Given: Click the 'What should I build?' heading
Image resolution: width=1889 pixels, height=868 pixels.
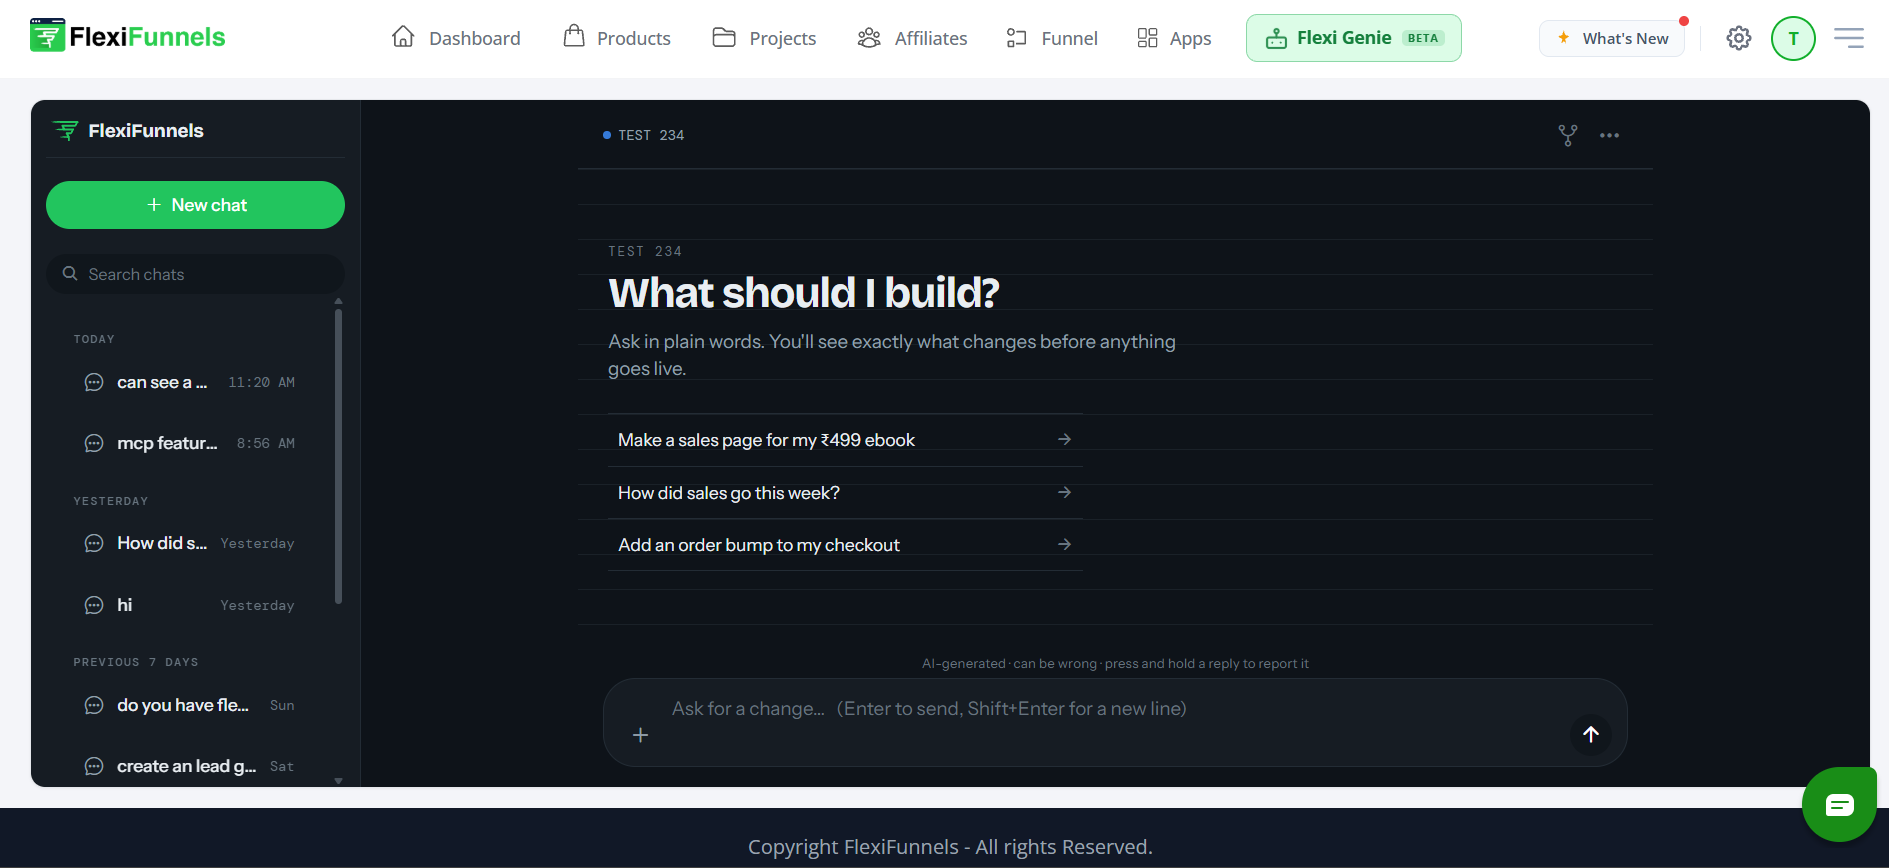Looking at the screenshot, I should click(804, 293).
